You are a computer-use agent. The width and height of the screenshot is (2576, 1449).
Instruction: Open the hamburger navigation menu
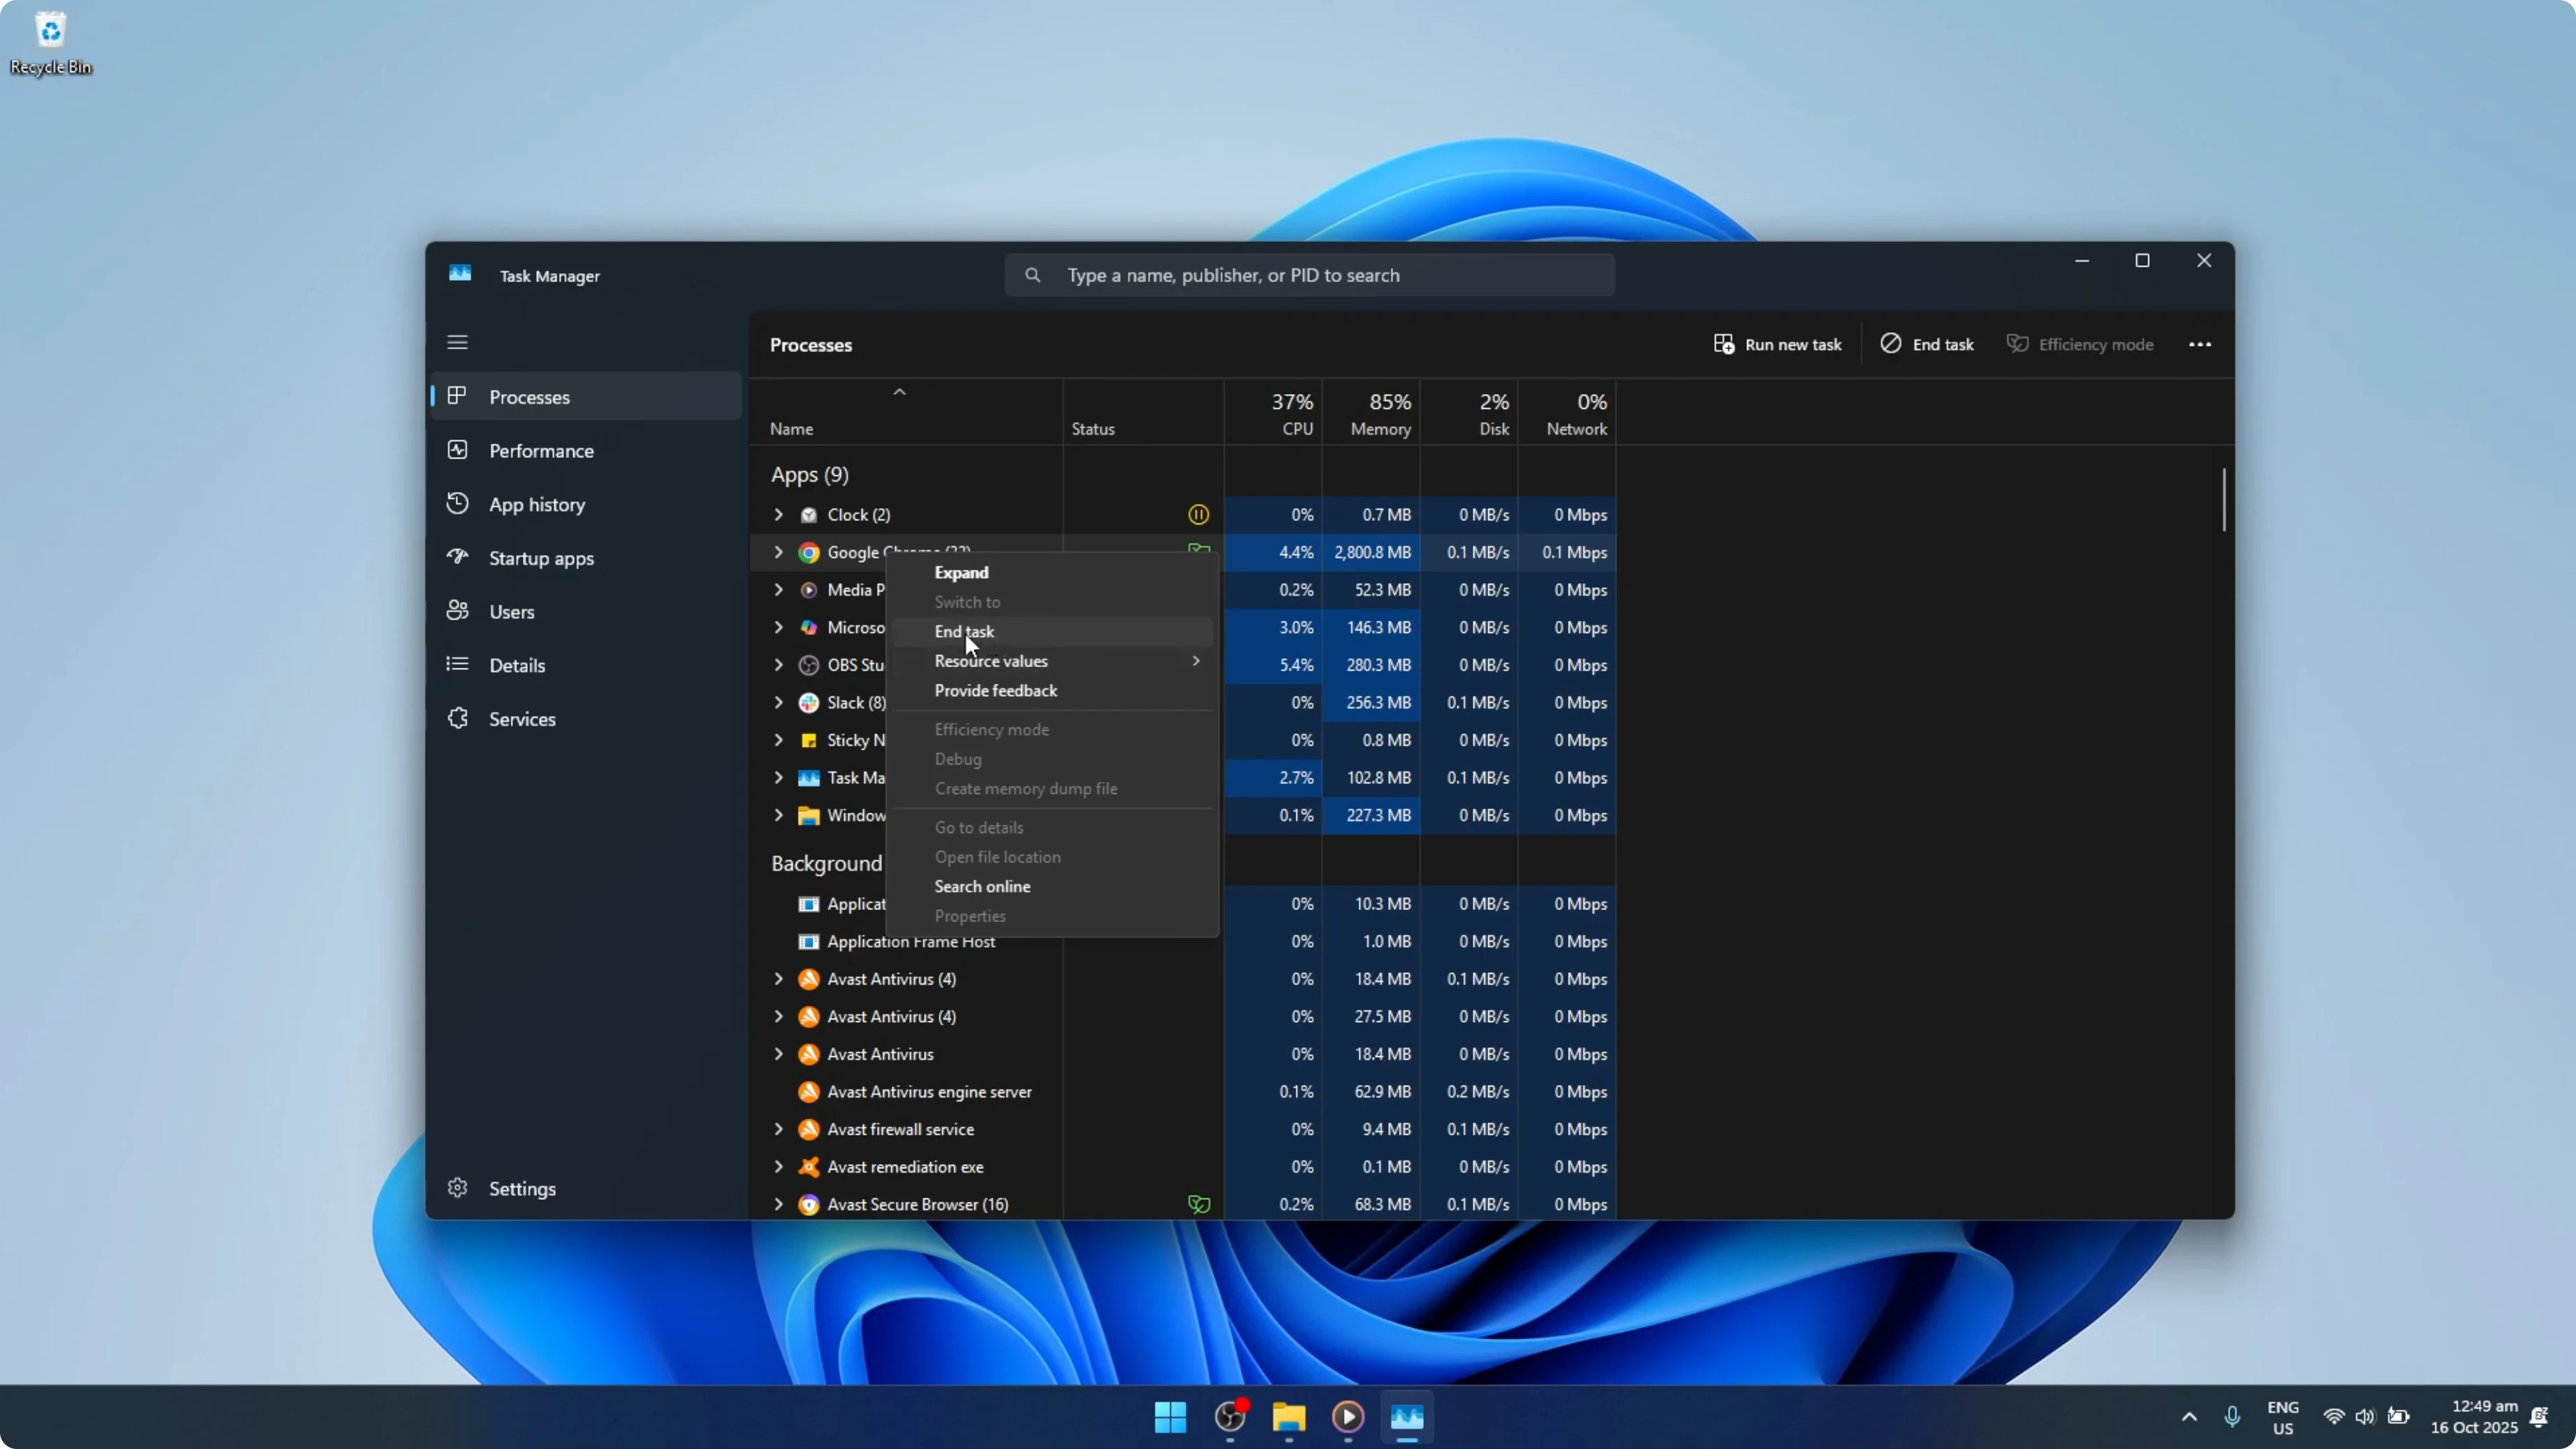point(457,343)
